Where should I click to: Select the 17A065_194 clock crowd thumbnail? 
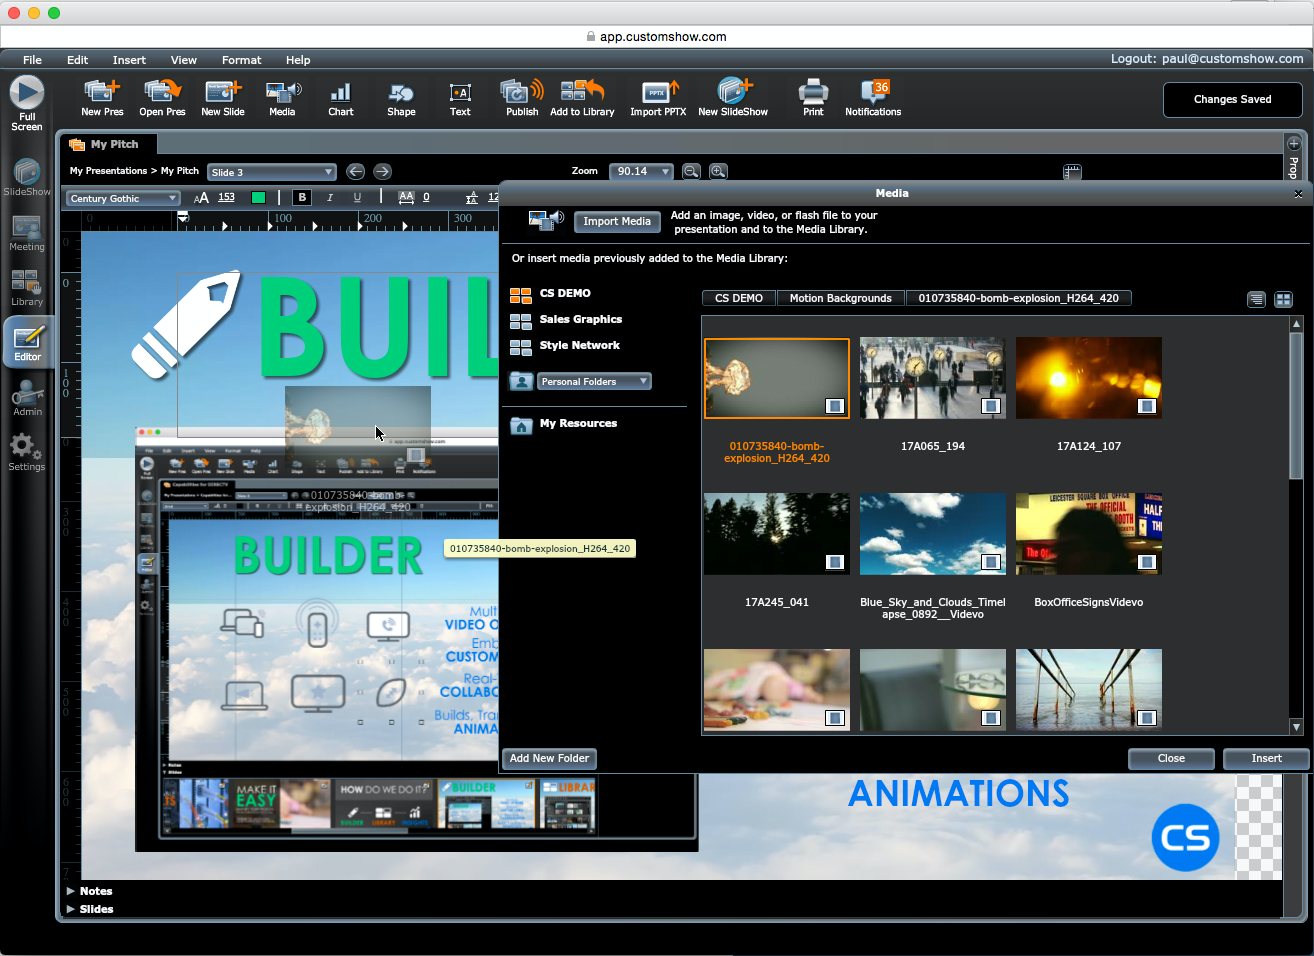[932, 378]
